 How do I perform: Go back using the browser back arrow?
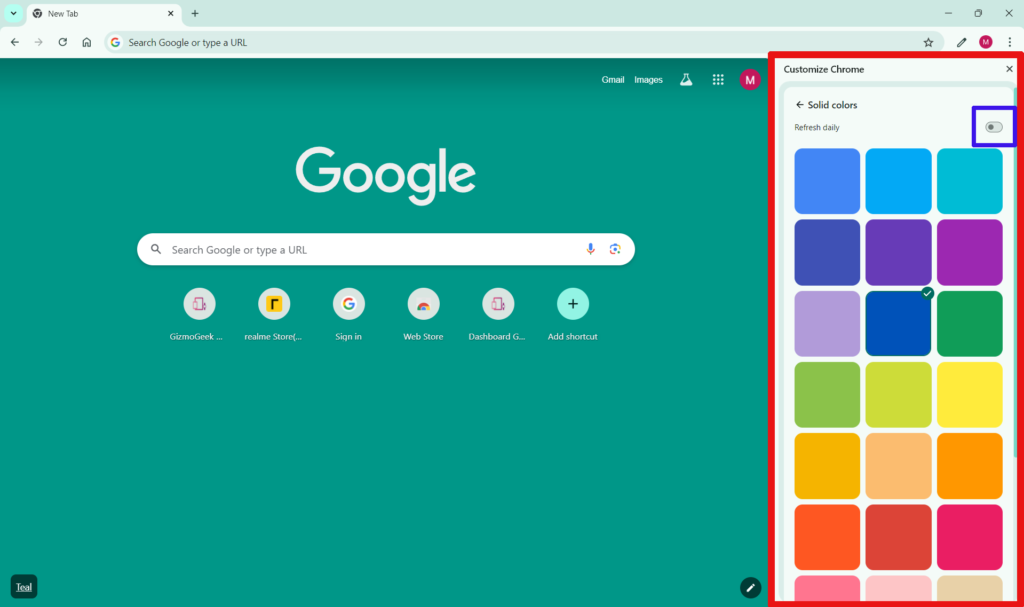coord(14,42)
